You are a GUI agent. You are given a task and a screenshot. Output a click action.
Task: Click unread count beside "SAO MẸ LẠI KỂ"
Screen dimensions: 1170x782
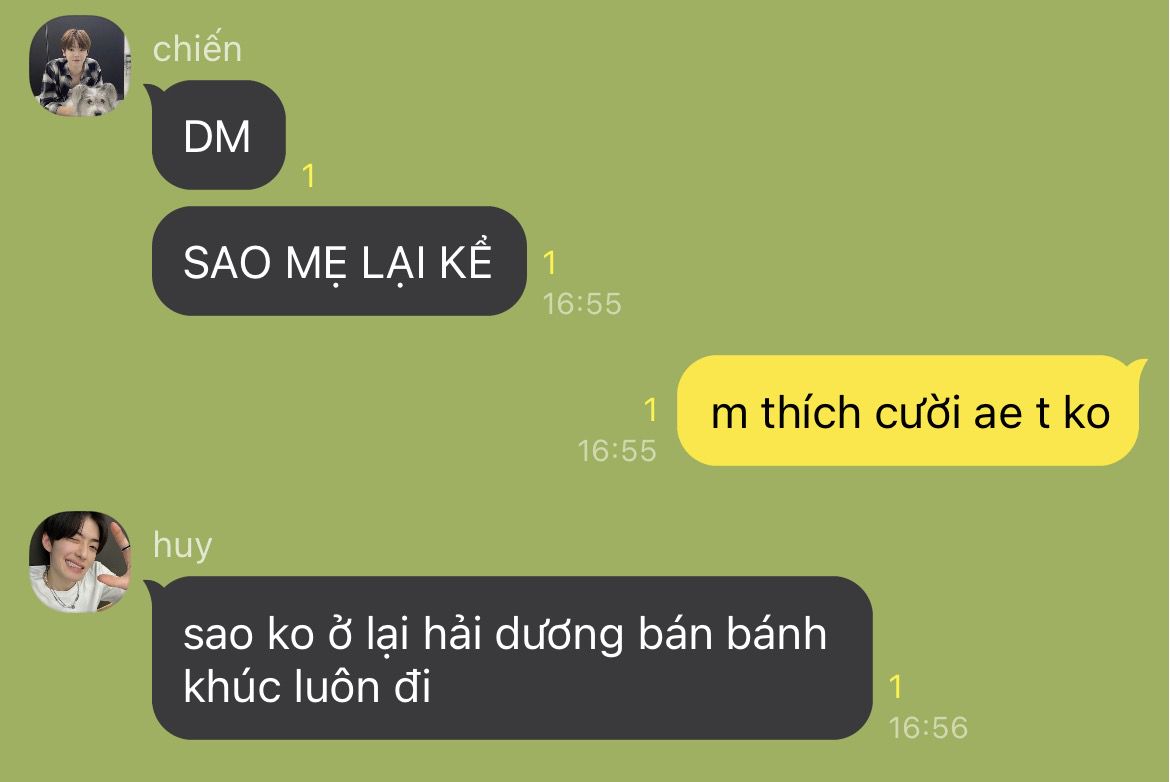coord(549,263)
